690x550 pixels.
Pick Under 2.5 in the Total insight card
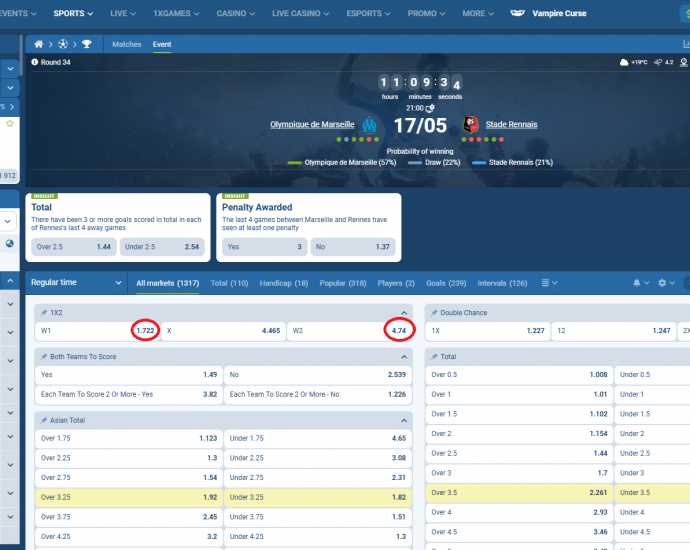tap(162, 247)
